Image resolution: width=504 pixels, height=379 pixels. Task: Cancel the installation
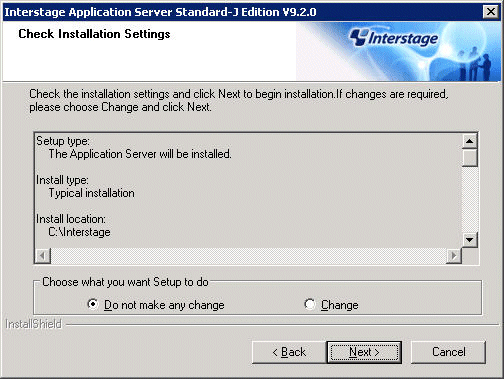click(x=448, y=352)
